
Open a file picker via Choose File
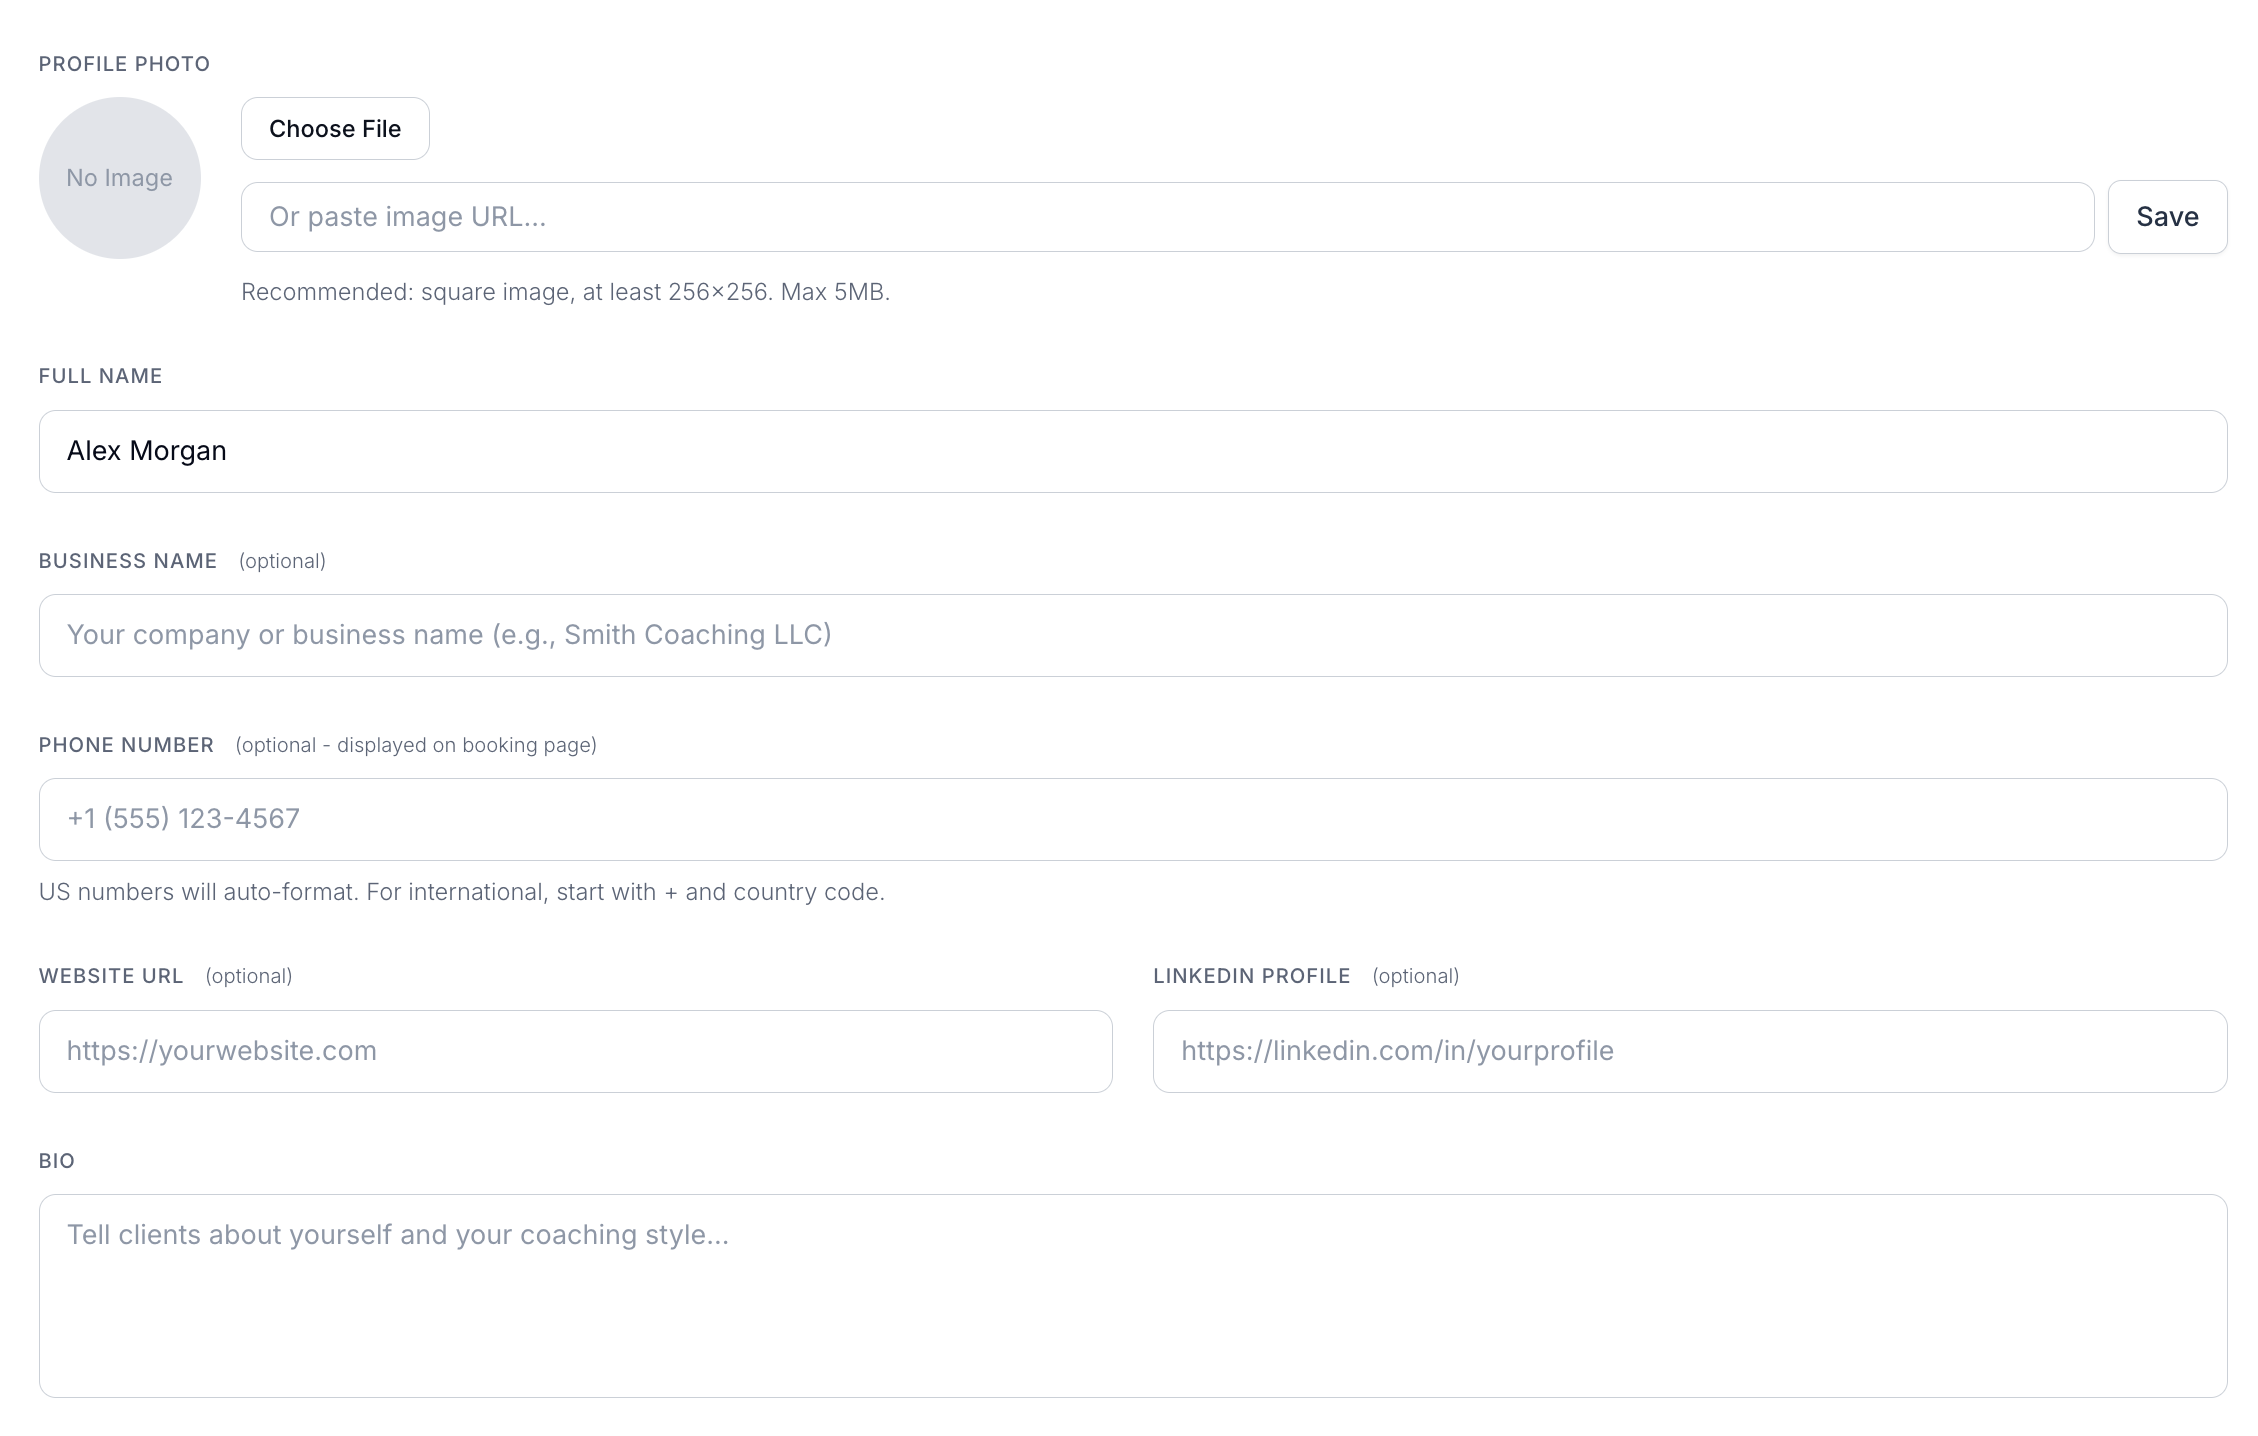pos(334,128)
